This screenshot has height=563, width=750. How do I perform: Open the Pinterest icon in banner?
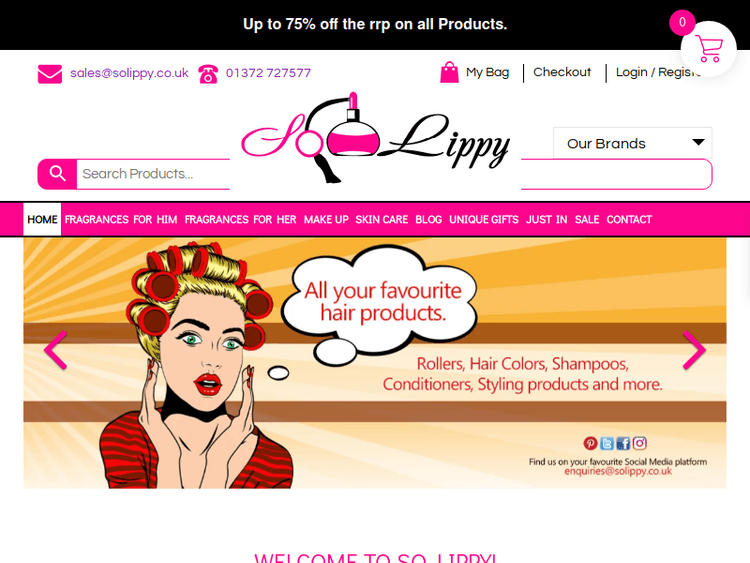tap(590, 443)
